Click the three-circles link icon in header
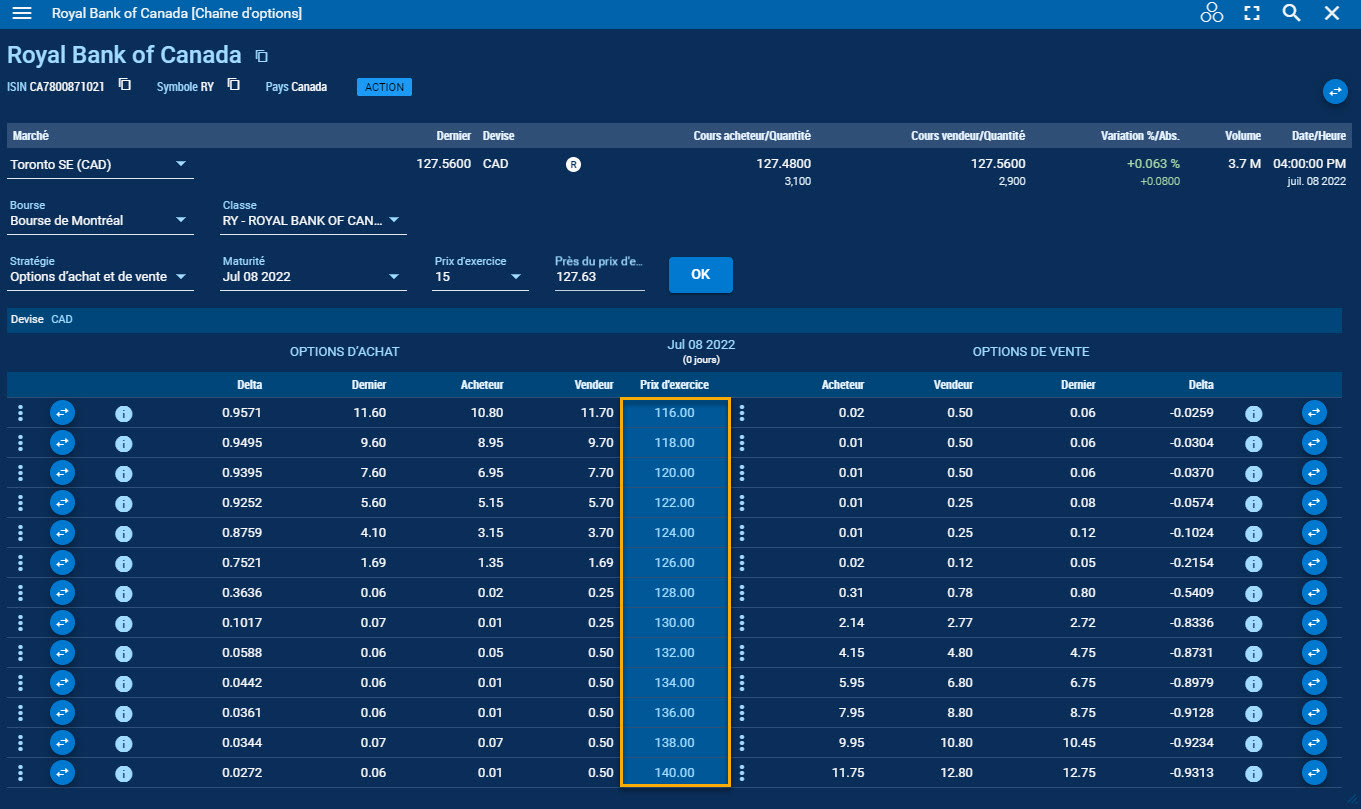This screenshot has height=809, width=1361. [x=1211, y=13]
